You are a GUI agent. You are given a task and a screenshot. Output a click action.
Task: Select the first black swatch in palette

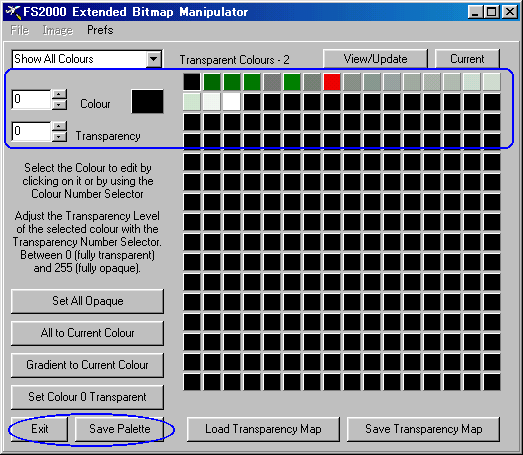(x=192, y=82)
